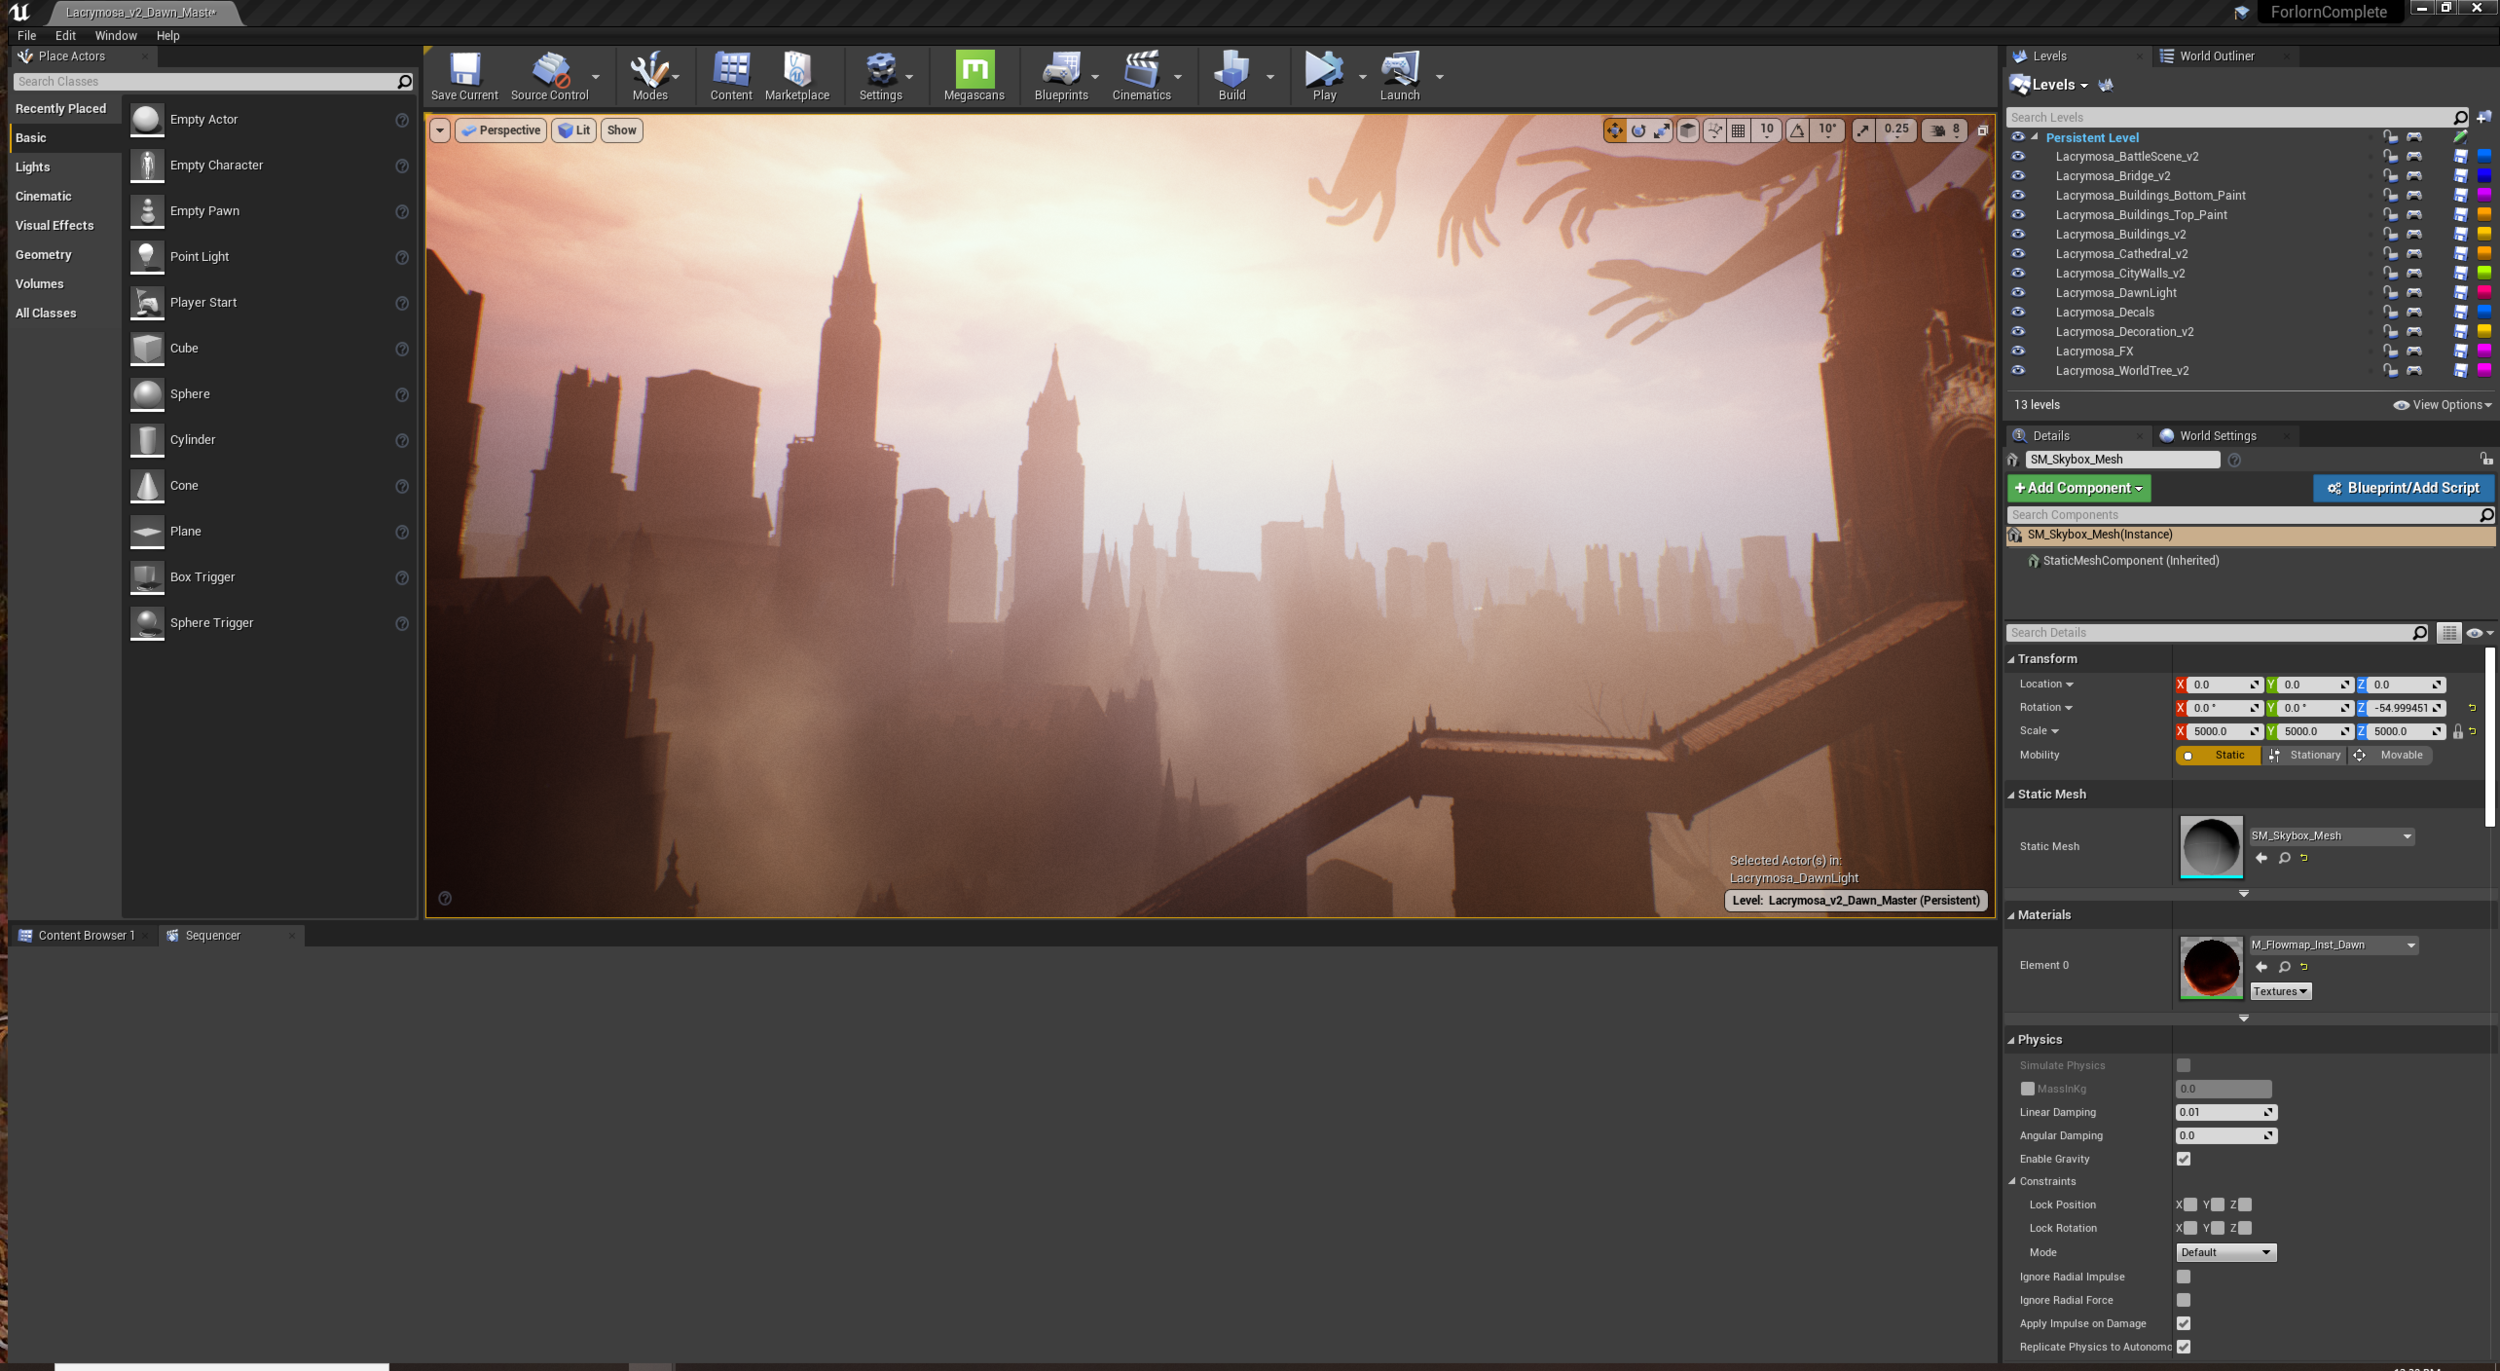The width and height of the screenshot is (2500, 1371).
Task: Uncheck the Enable Gravity checkbox
Action: pos(2183,1159)
